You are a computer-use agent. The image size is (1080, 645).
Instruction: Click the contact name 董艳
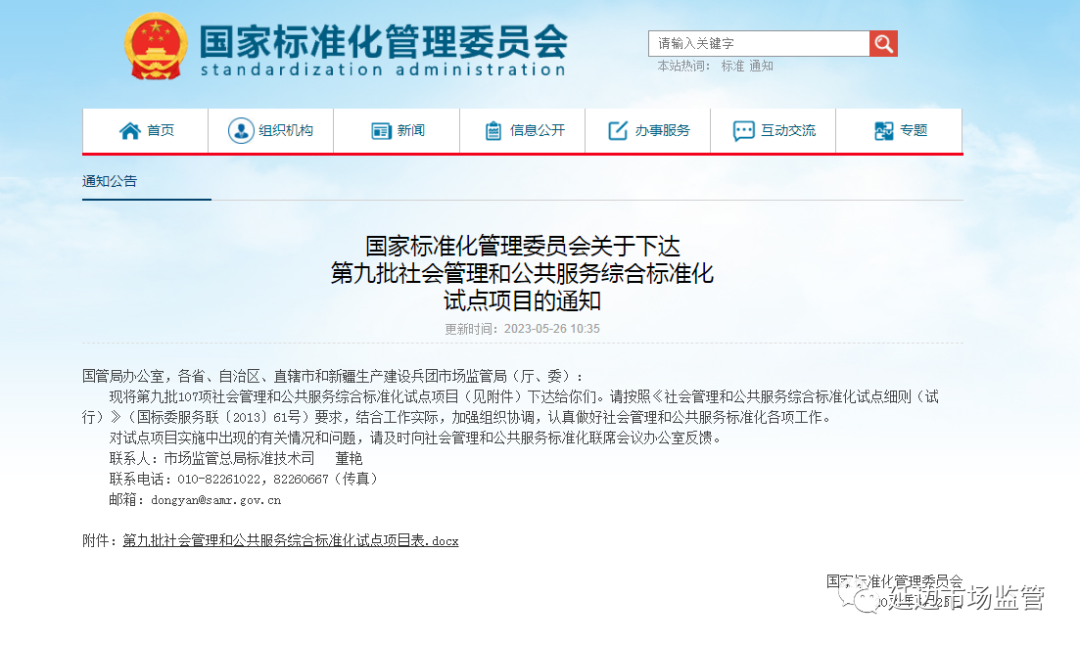[x=349, y=459]
